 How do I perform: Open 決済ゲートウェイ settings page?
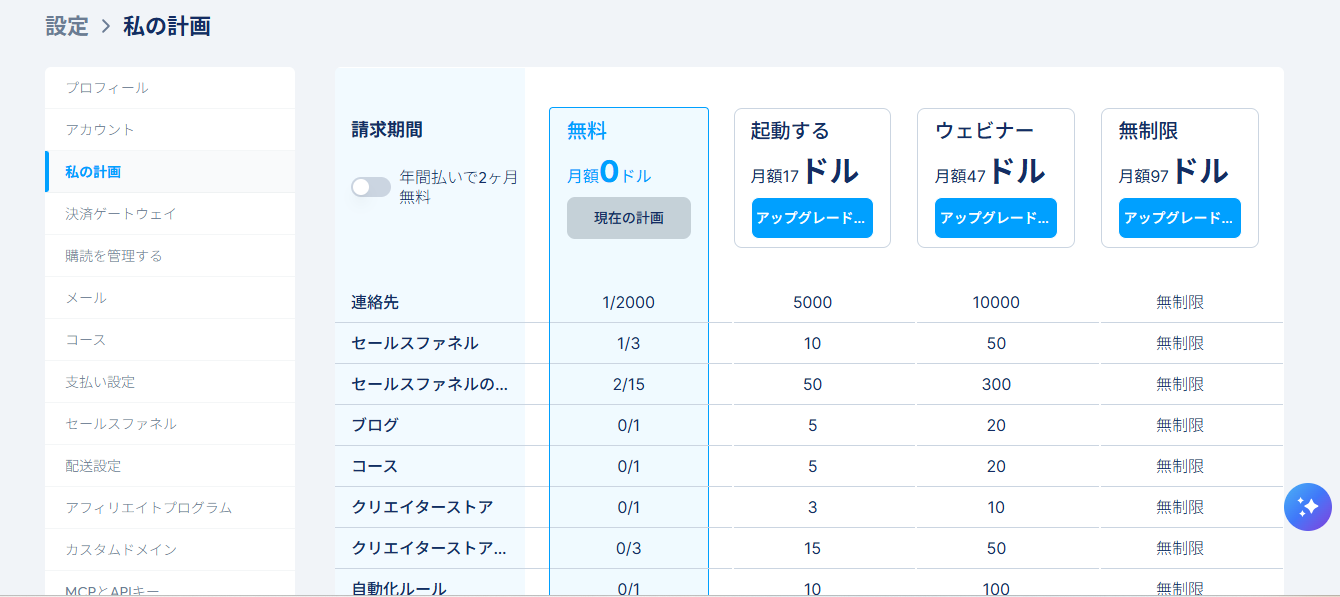pyautogui.click(x=170, y=214)
